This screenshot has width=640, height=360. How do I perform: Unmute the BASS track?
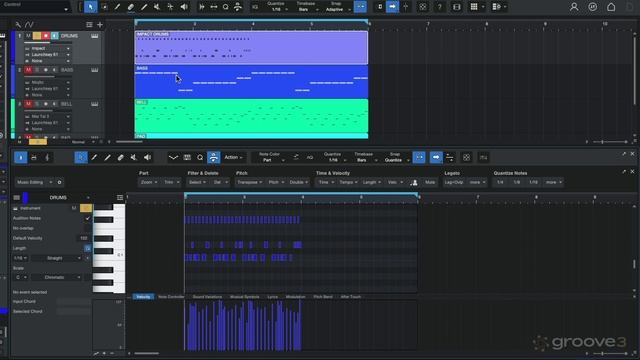pyautogui.click(x=28, y=70)
